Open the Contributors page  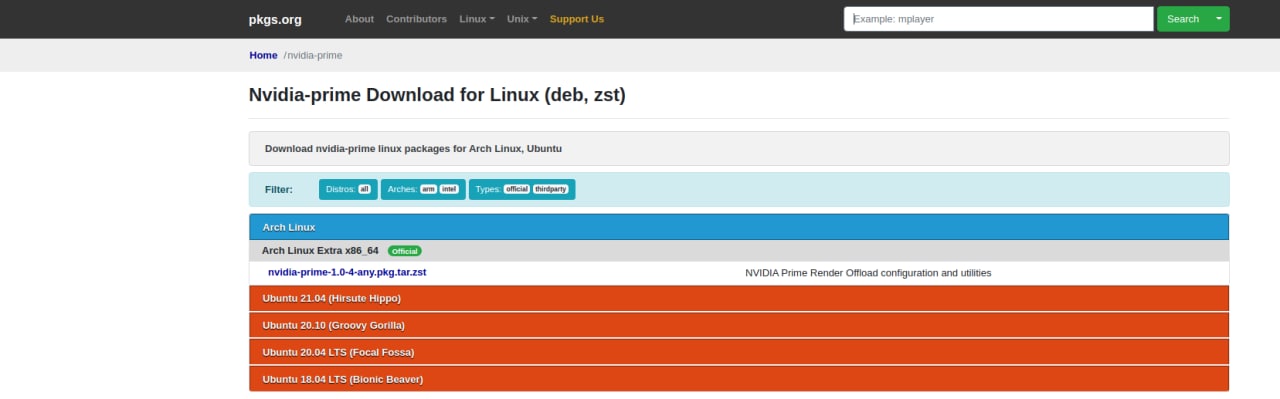(416, 19)
